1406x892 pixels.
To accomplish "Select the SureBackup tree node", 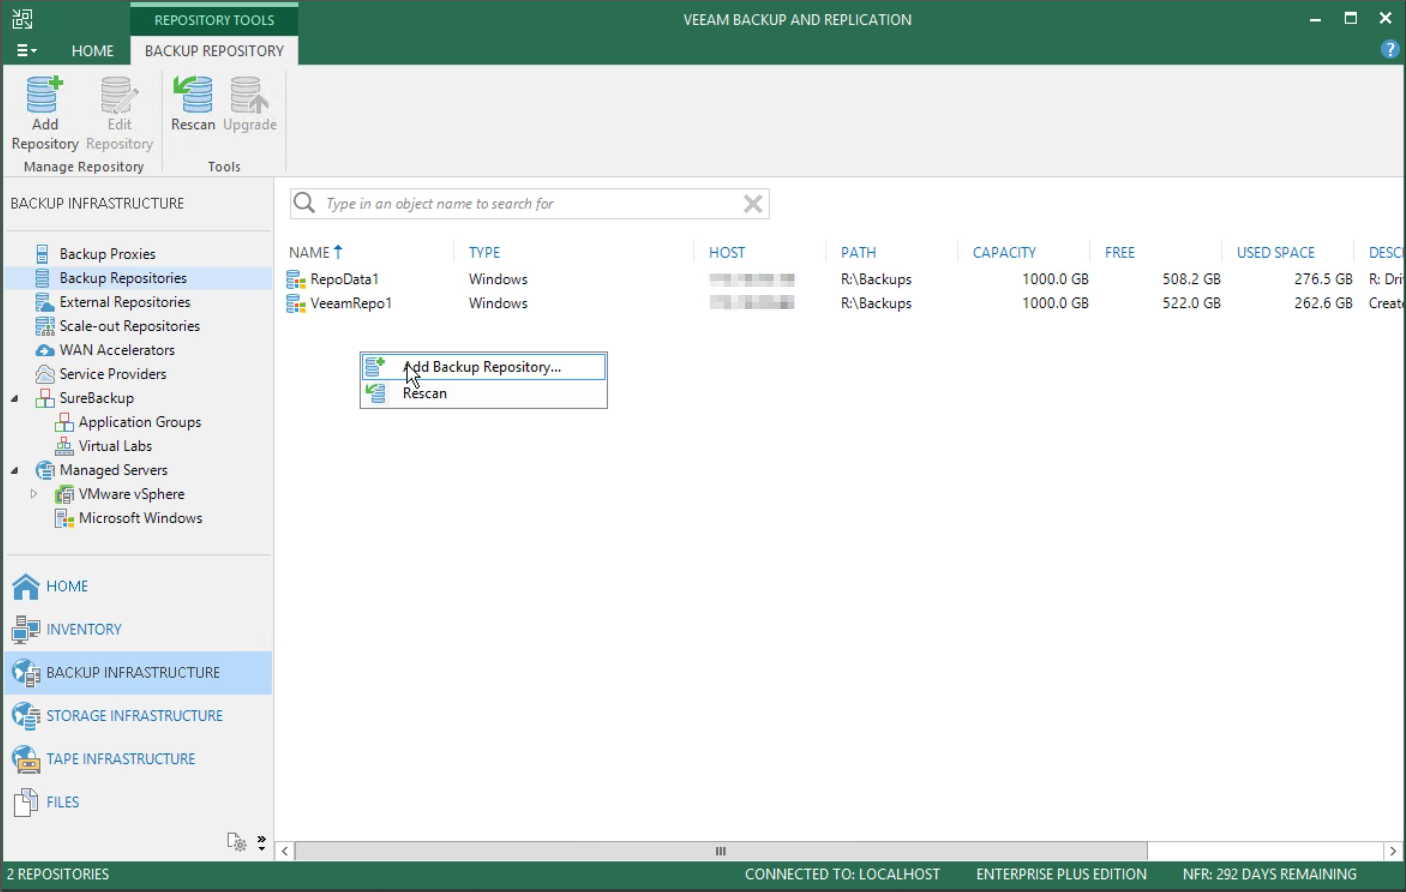I will coord(96,398).
